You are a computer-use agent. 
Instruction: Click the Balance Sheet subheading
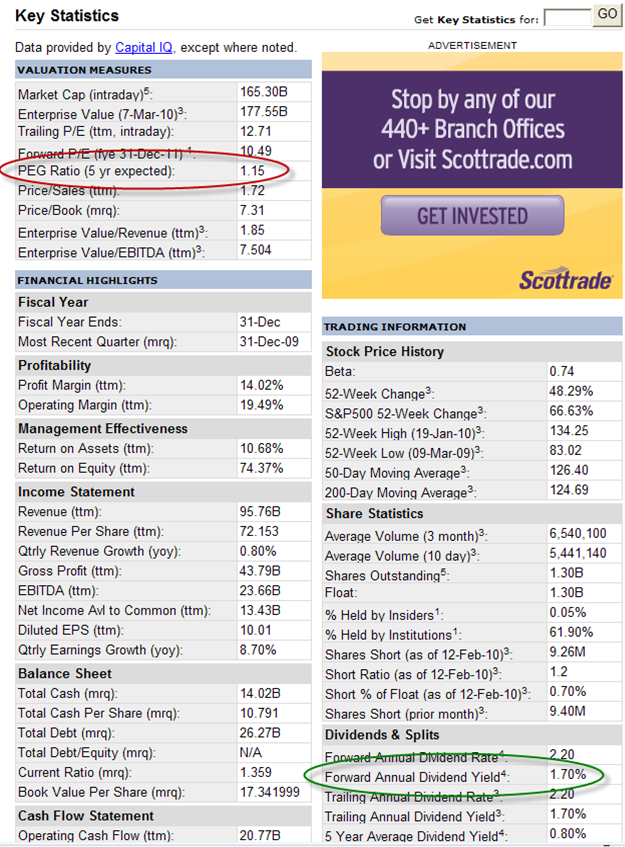tap(65, 673)
